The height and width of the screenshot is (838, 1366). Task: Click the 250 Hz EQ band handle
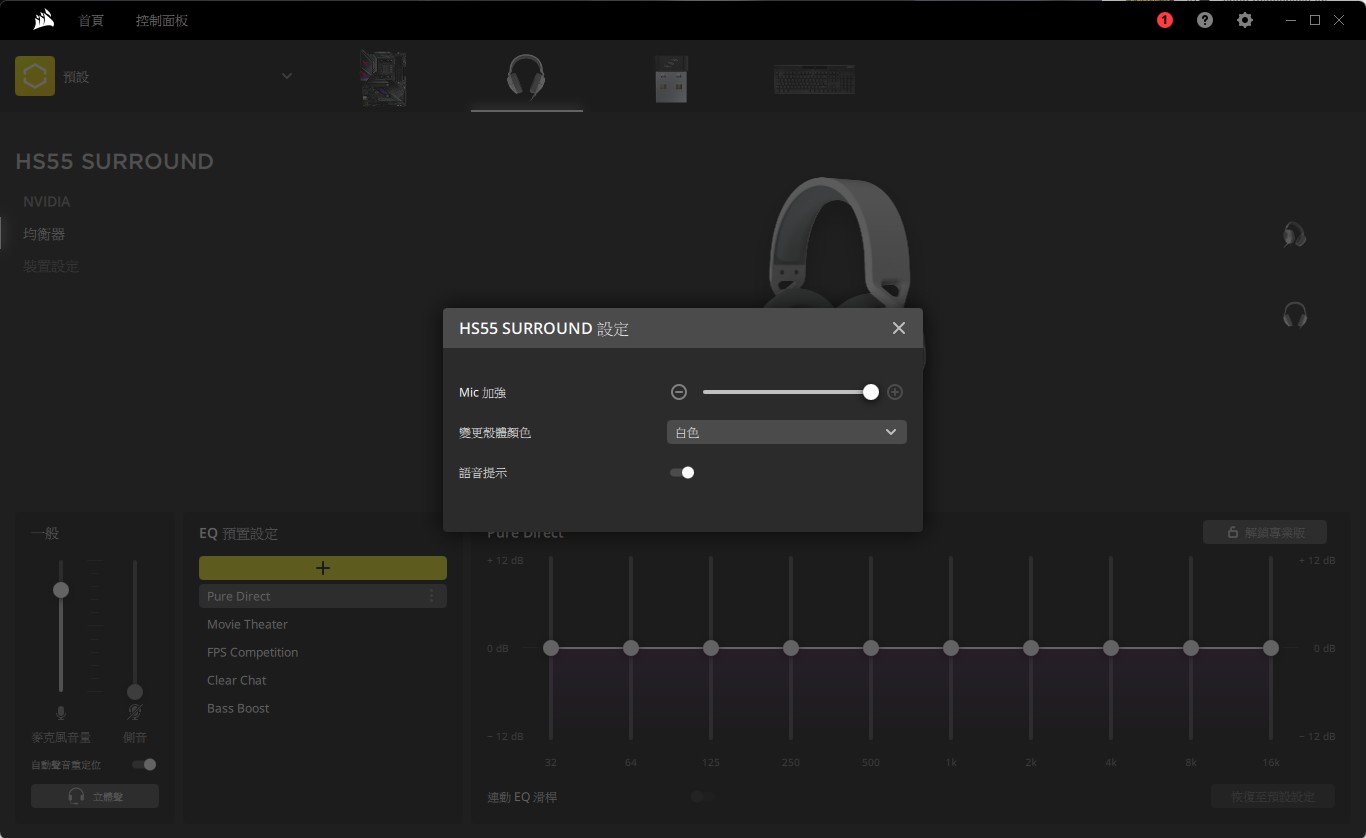791,648
